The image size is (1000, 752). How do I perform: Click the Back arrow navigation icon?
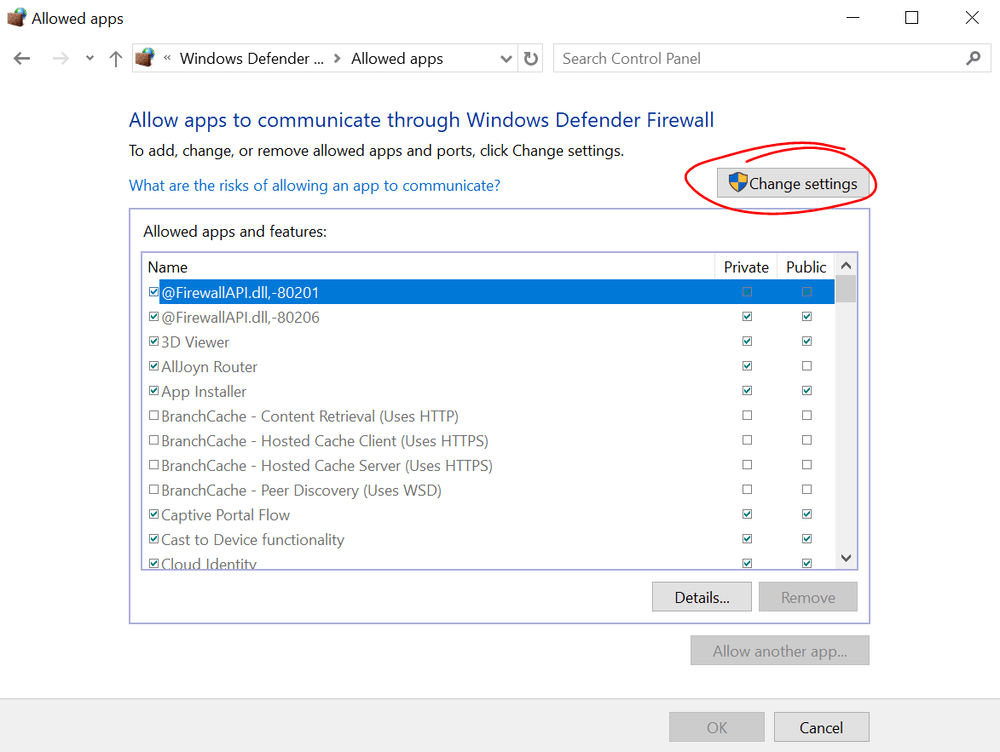point(22,59)
